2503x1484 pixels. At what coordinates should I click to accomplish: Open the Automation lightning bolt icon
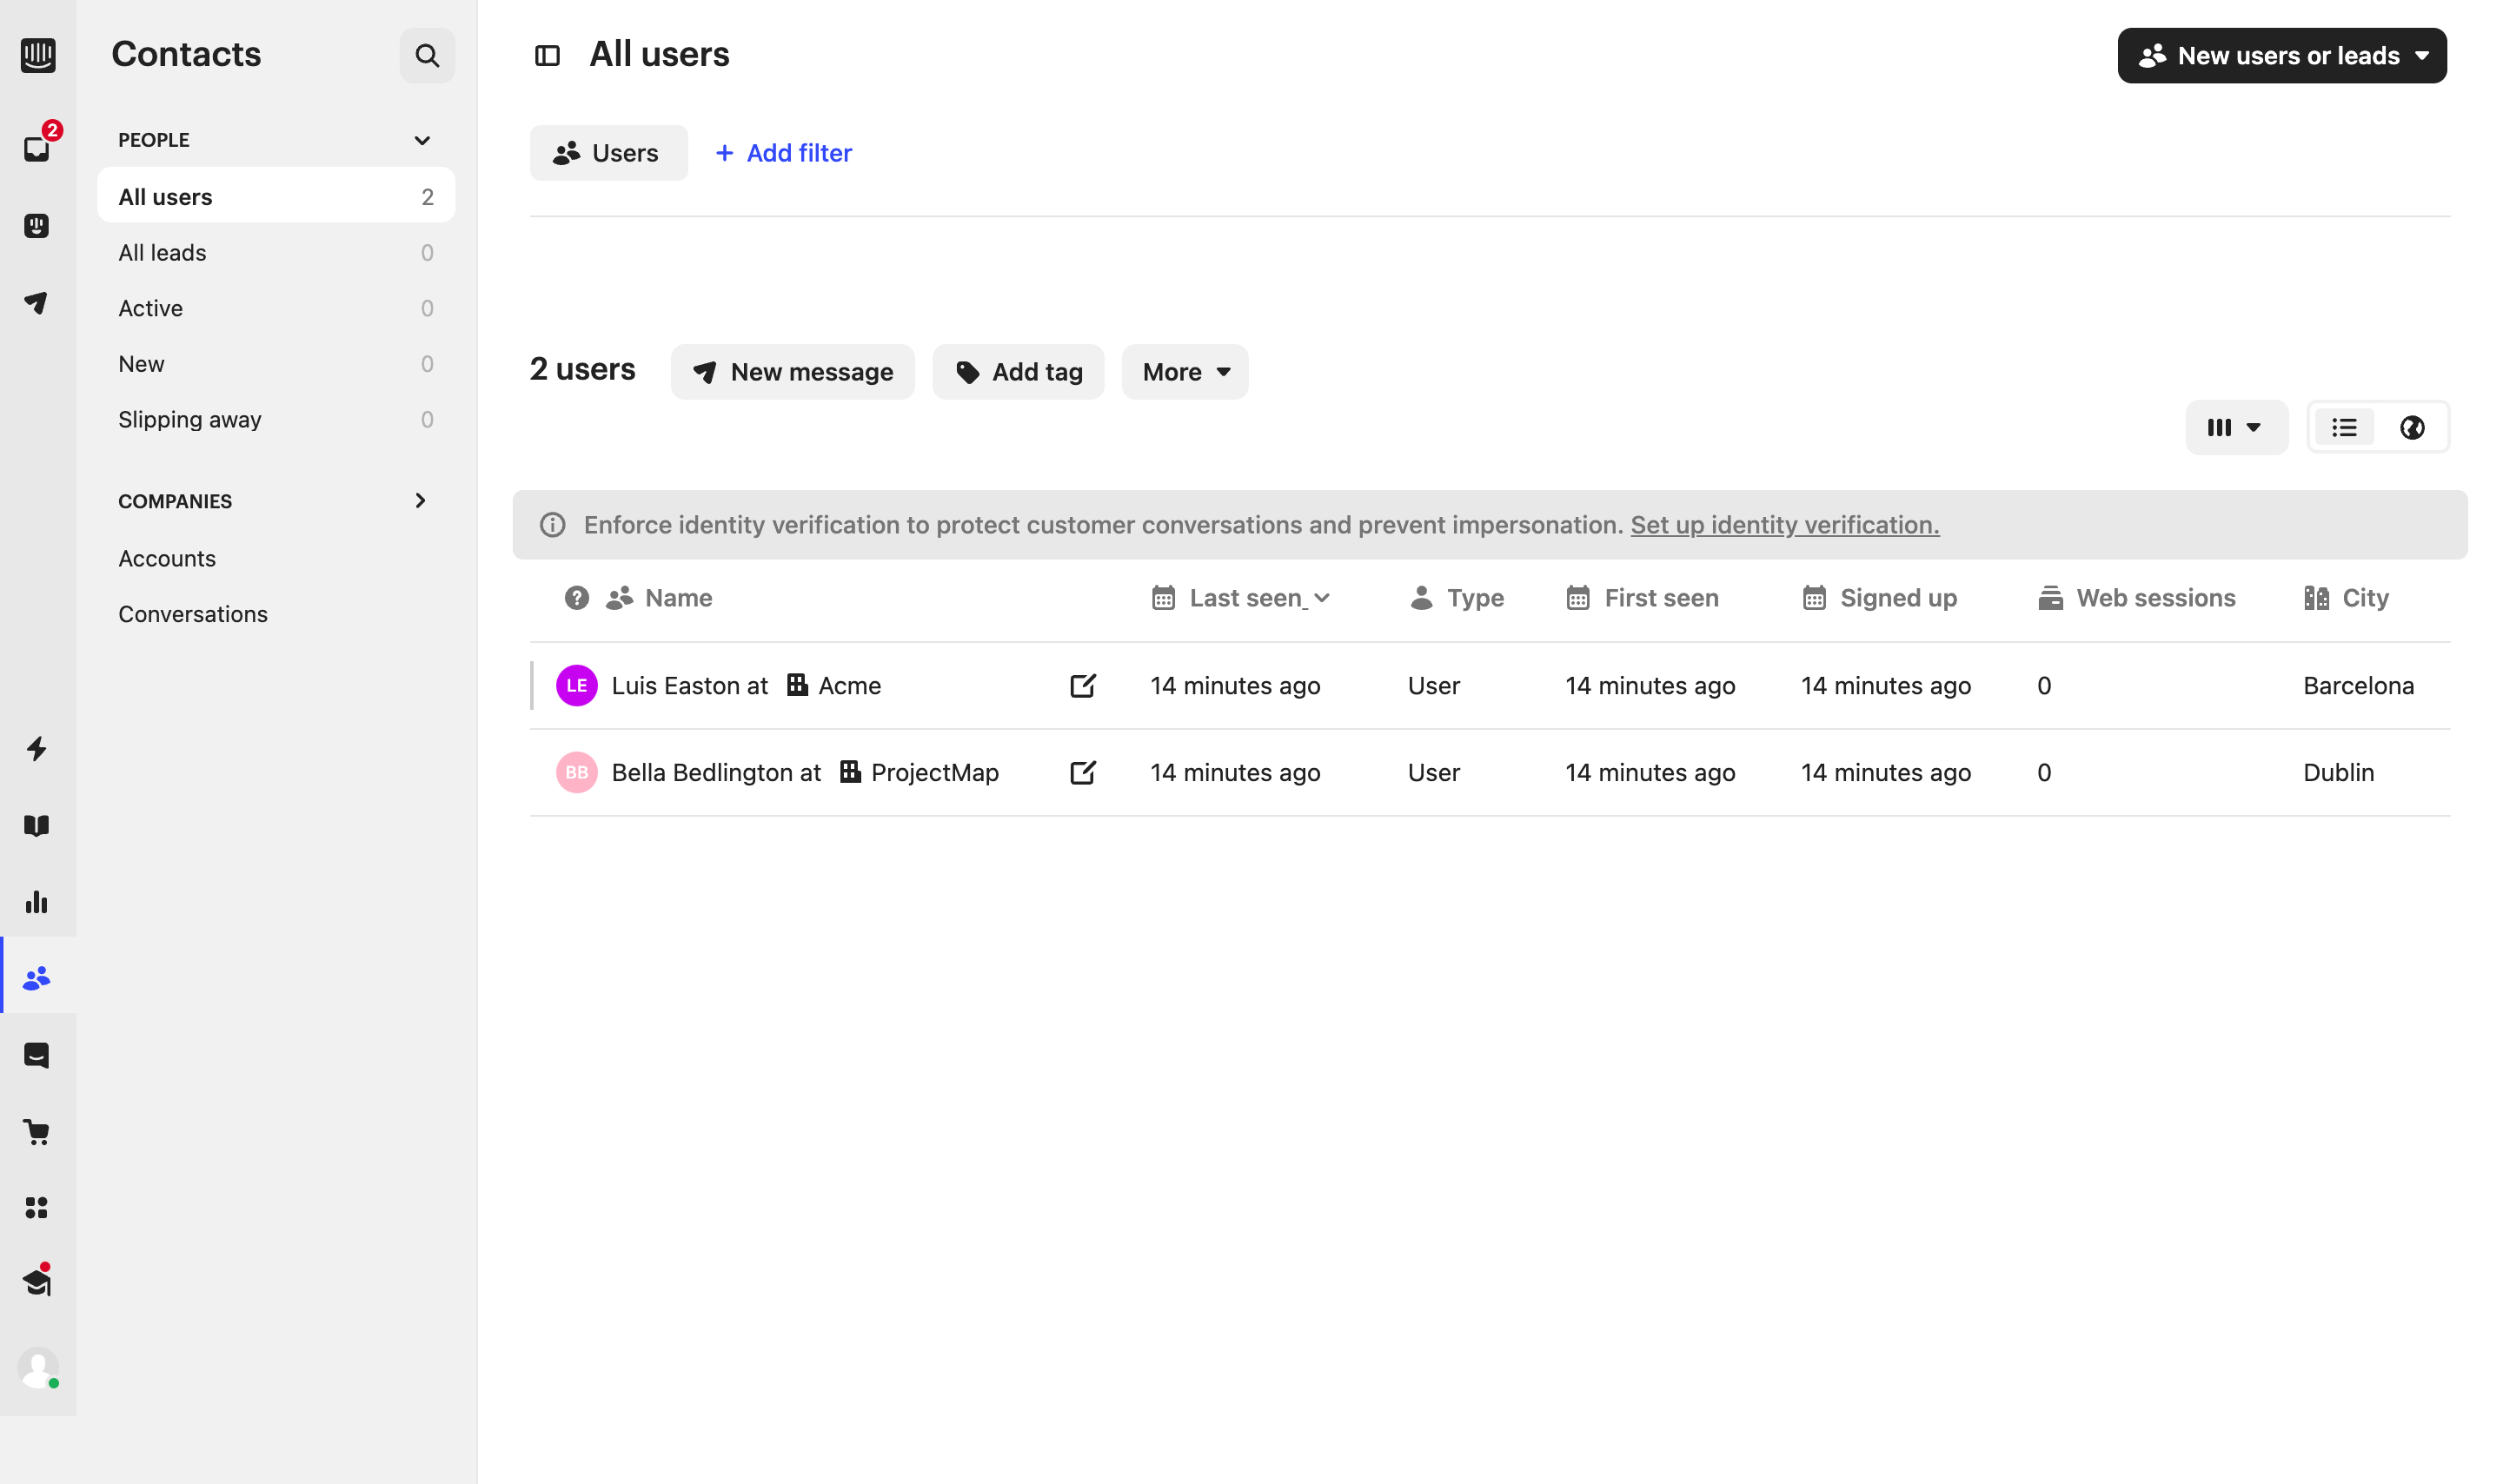point(37,749)
